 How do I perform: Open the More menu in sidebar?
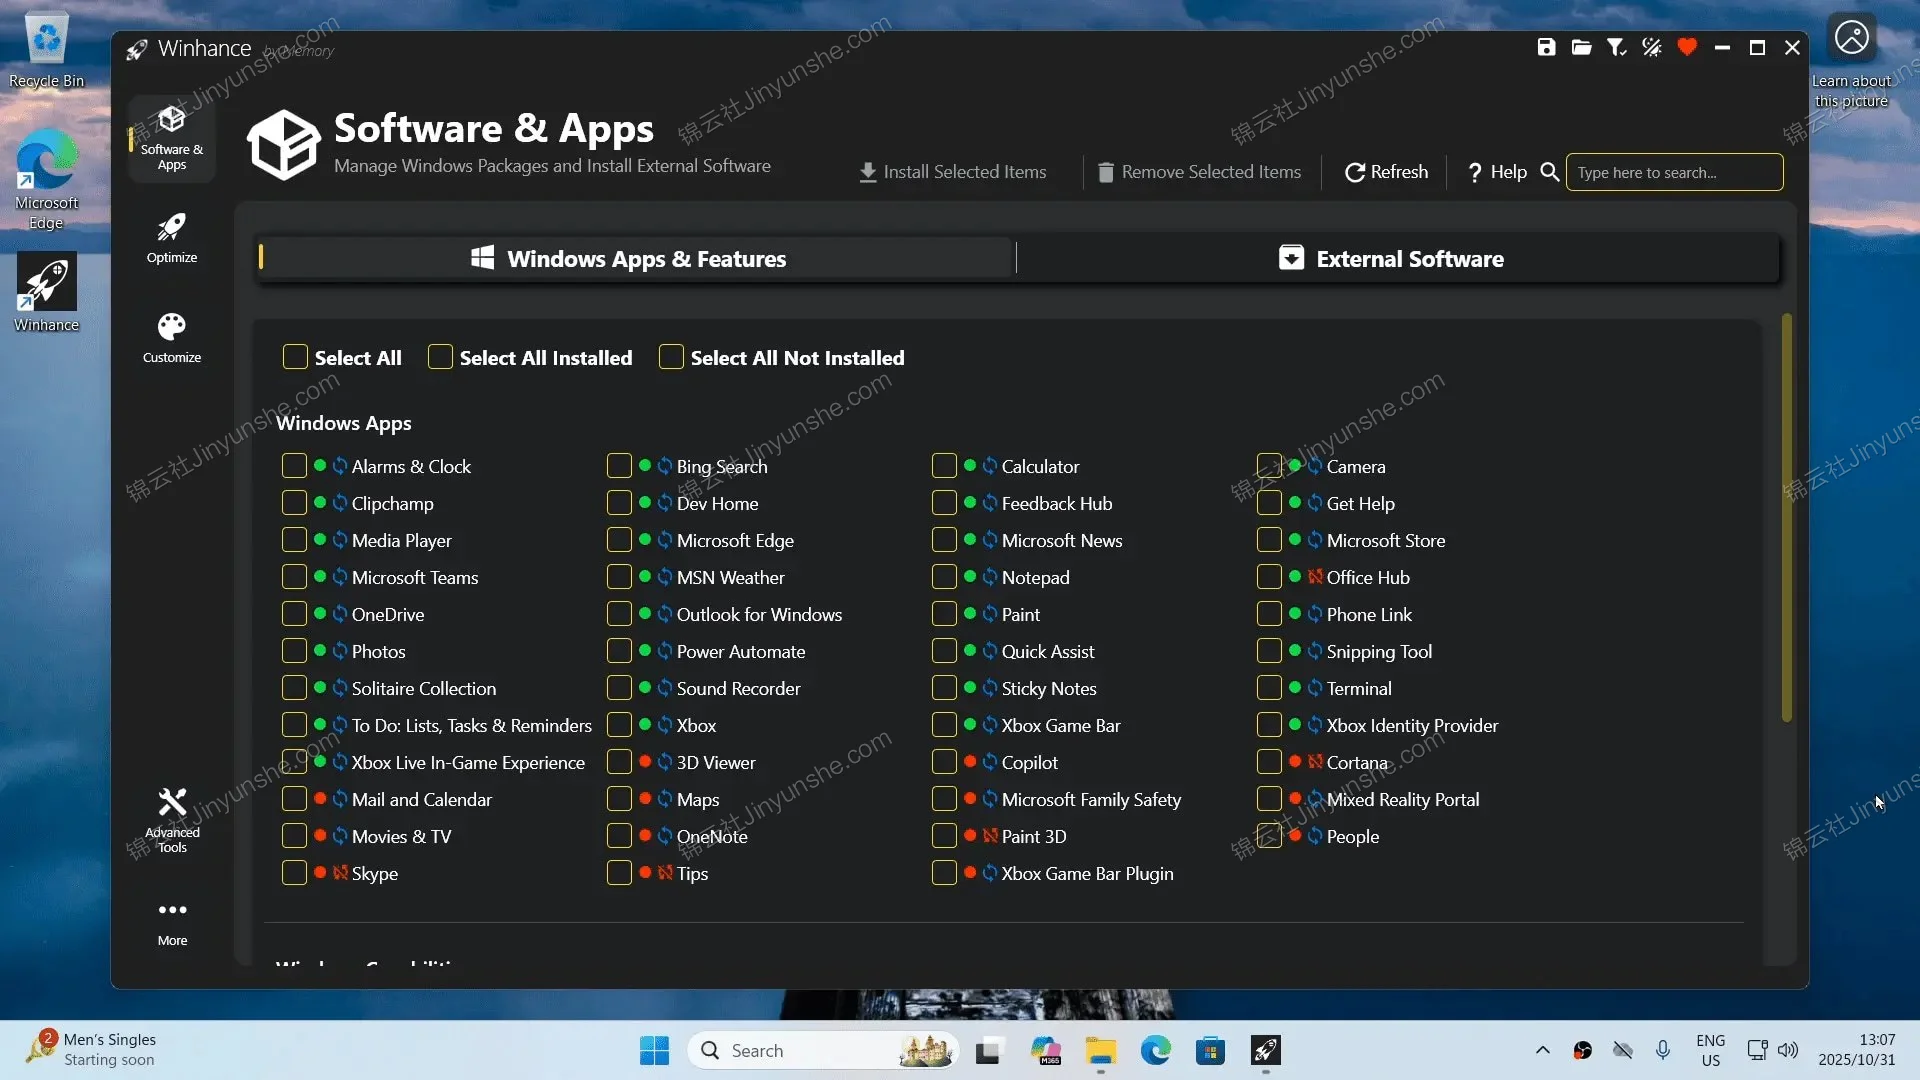pyautogui.click(x=172, y=922)
